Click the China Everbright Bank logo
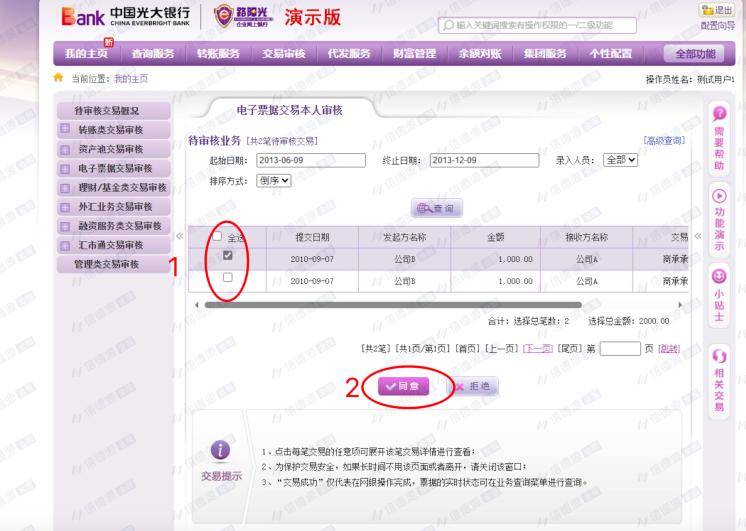Screen dimensions: 746x531 (x=126, y=17)
